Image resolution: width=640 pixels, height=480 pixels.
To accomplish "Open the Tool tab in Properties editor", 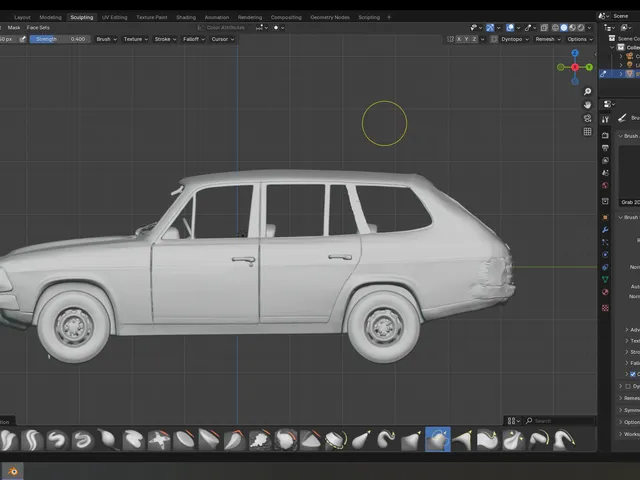I will pyautogui.click(x=605, y=119).
